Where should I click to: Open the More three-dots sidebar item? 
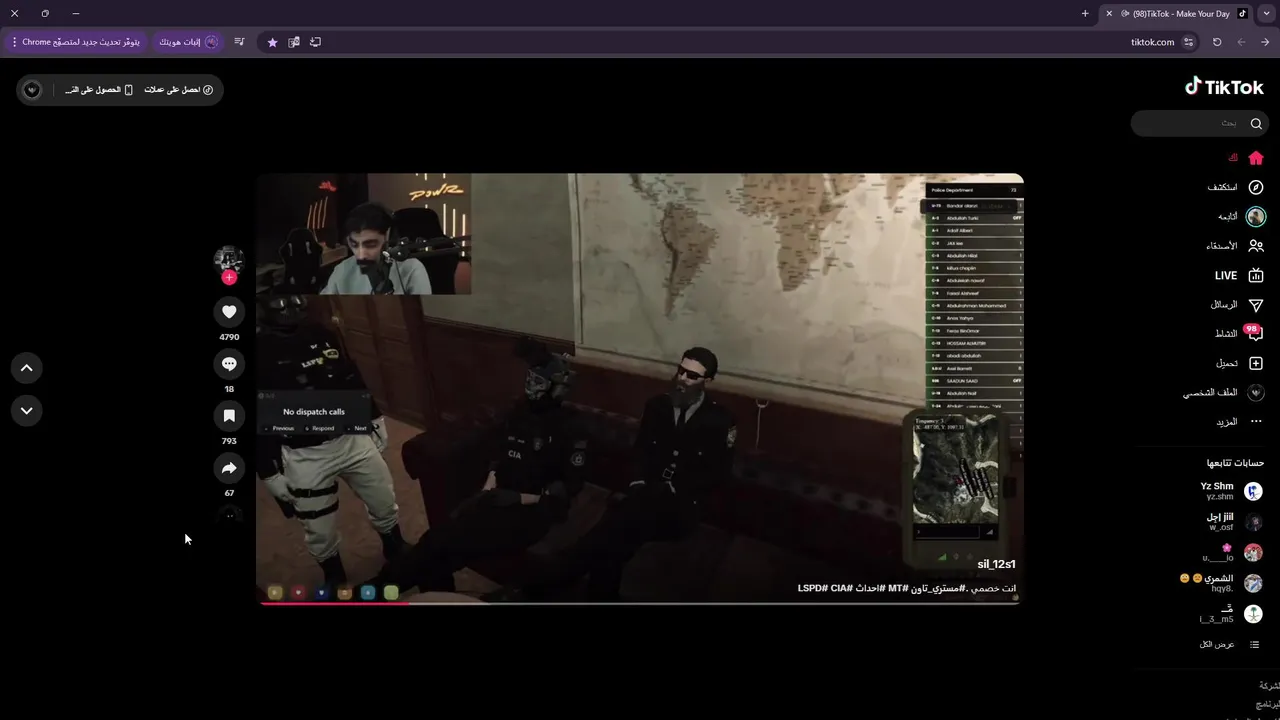click(x=1256, y=422)
